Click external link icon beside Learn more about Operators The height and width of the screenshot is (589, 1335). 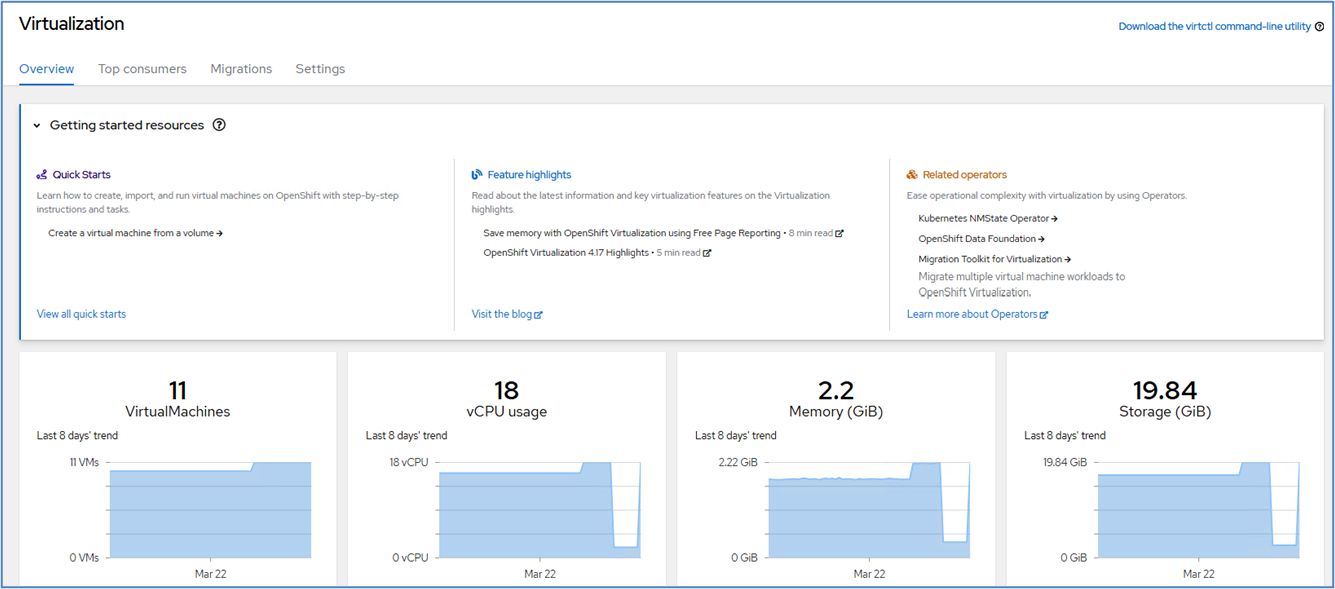1044,315
